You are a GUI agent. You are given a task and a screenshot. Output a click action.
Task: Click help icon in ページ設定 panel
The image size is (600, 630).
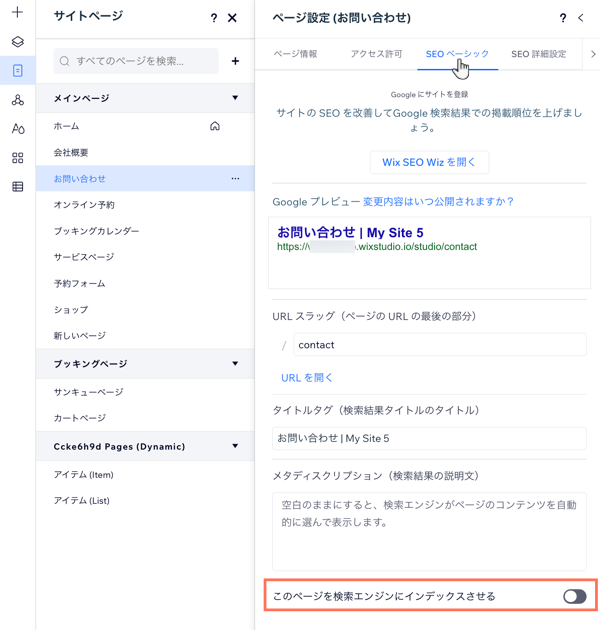pyautogui.click(x=563, y=18)
